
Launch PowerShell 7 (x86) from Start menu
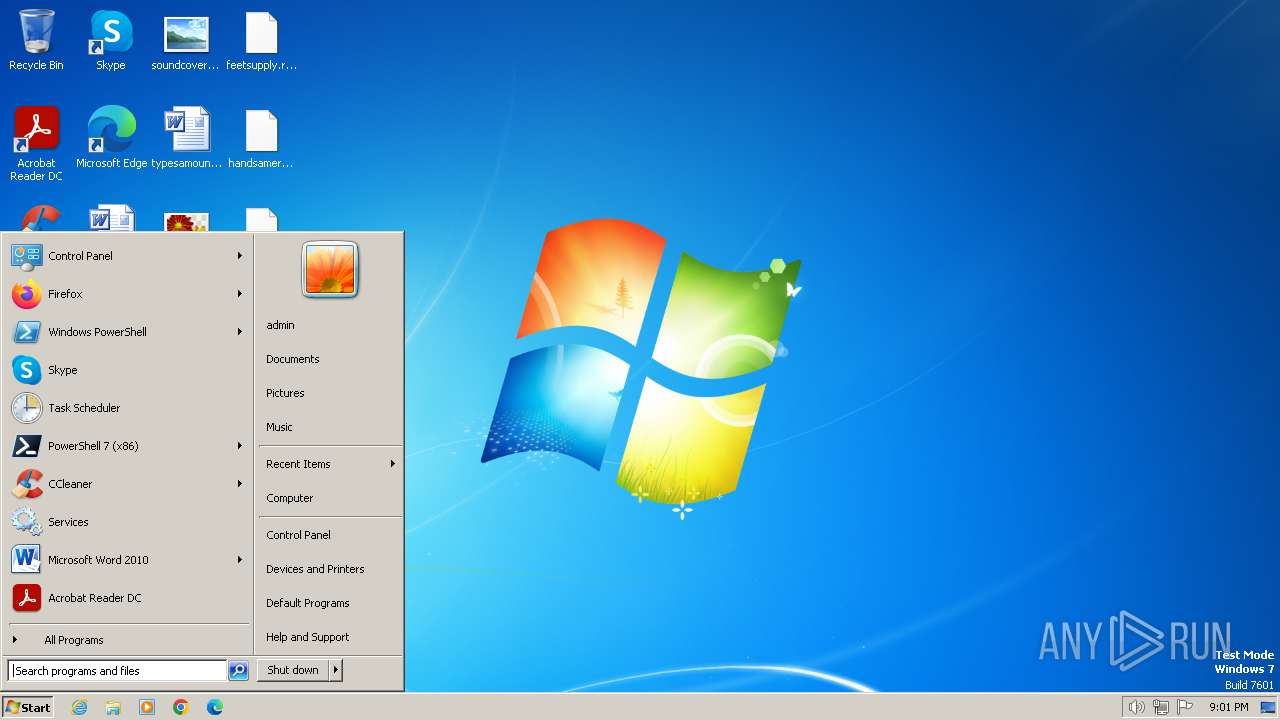coord(128,446)
